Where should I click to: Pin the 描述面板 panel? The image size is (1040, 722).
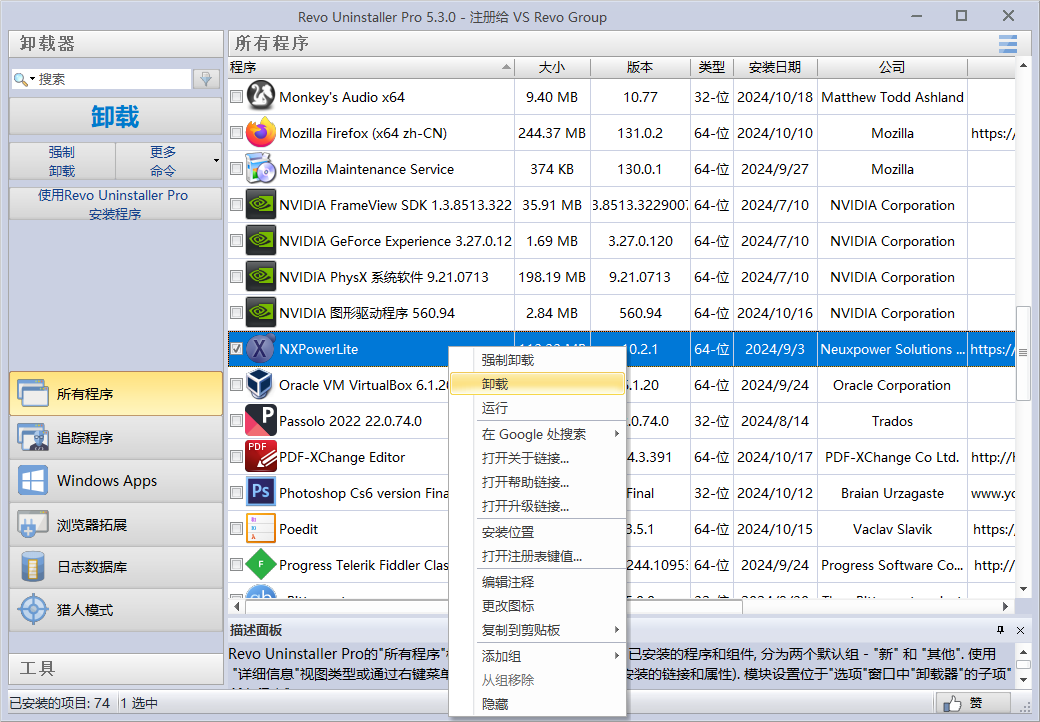coord(1000,630)
